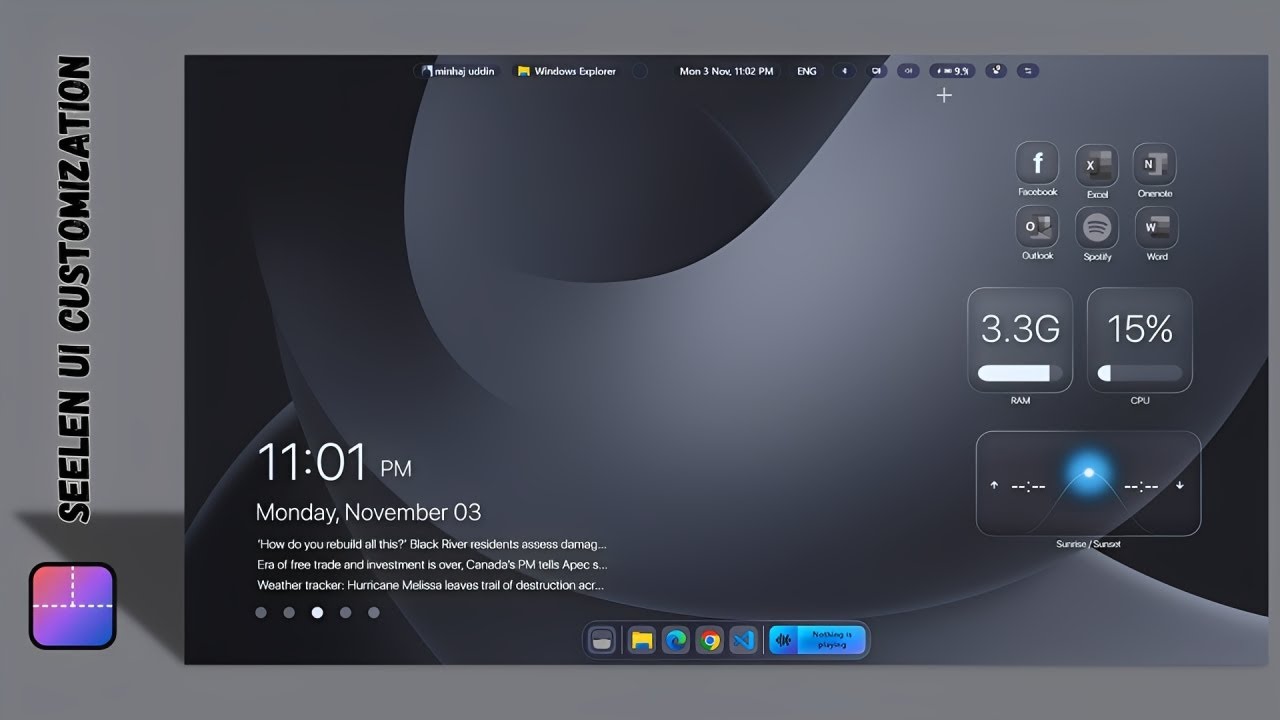Open File Explorer from the dock
The width and height of the screenshot is (1280, 720).
coord(642,641)
